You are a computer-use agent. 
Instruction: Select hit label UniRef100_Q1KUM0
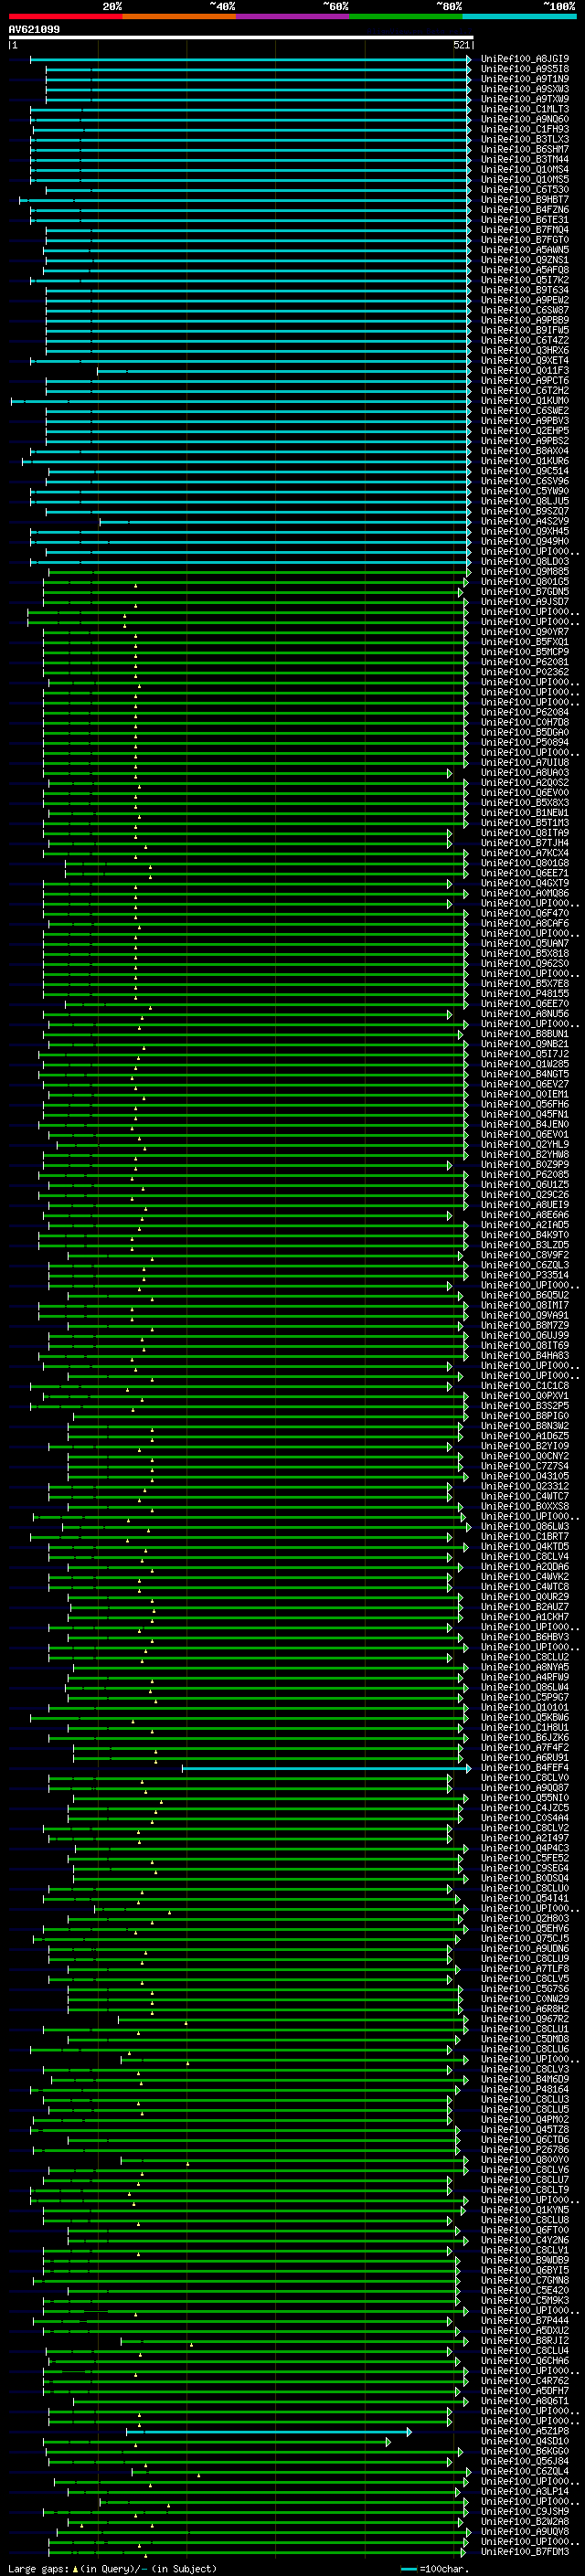pyautogui.click(x=525, y=400)
